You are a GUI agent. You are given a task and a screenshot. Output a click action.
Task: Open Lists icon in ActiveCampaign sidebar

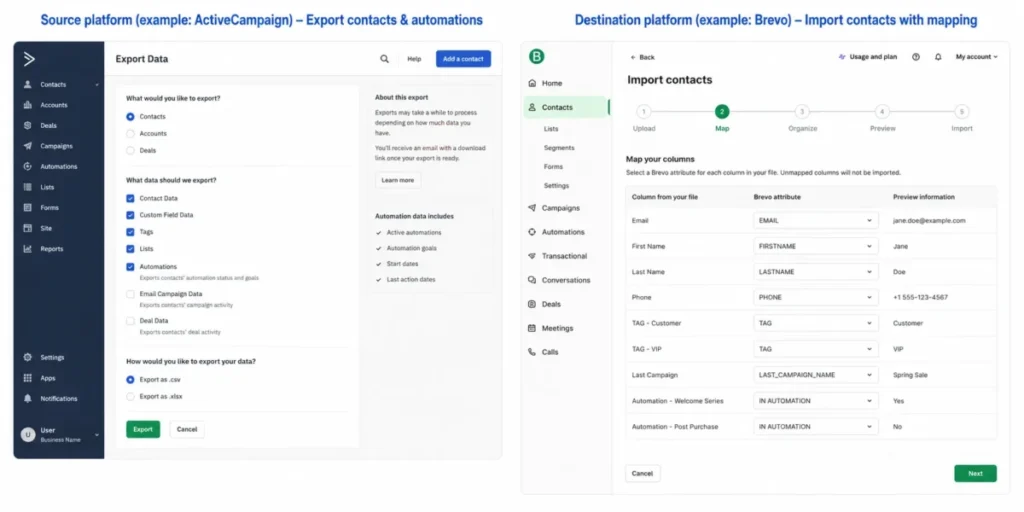tap(27, 187)
